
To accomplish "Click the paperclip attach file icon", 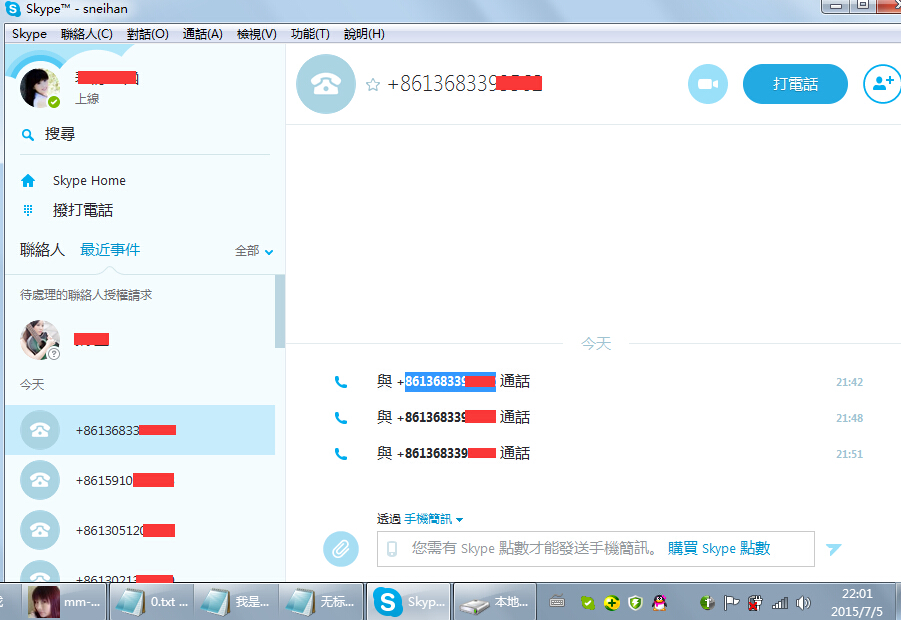I will click(x=340, y=548).
